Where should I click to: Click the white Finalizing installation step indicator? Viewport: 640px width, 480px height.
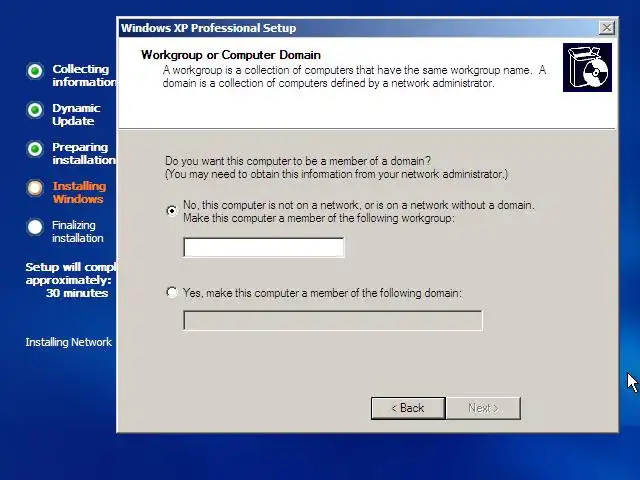pos(35,227)
